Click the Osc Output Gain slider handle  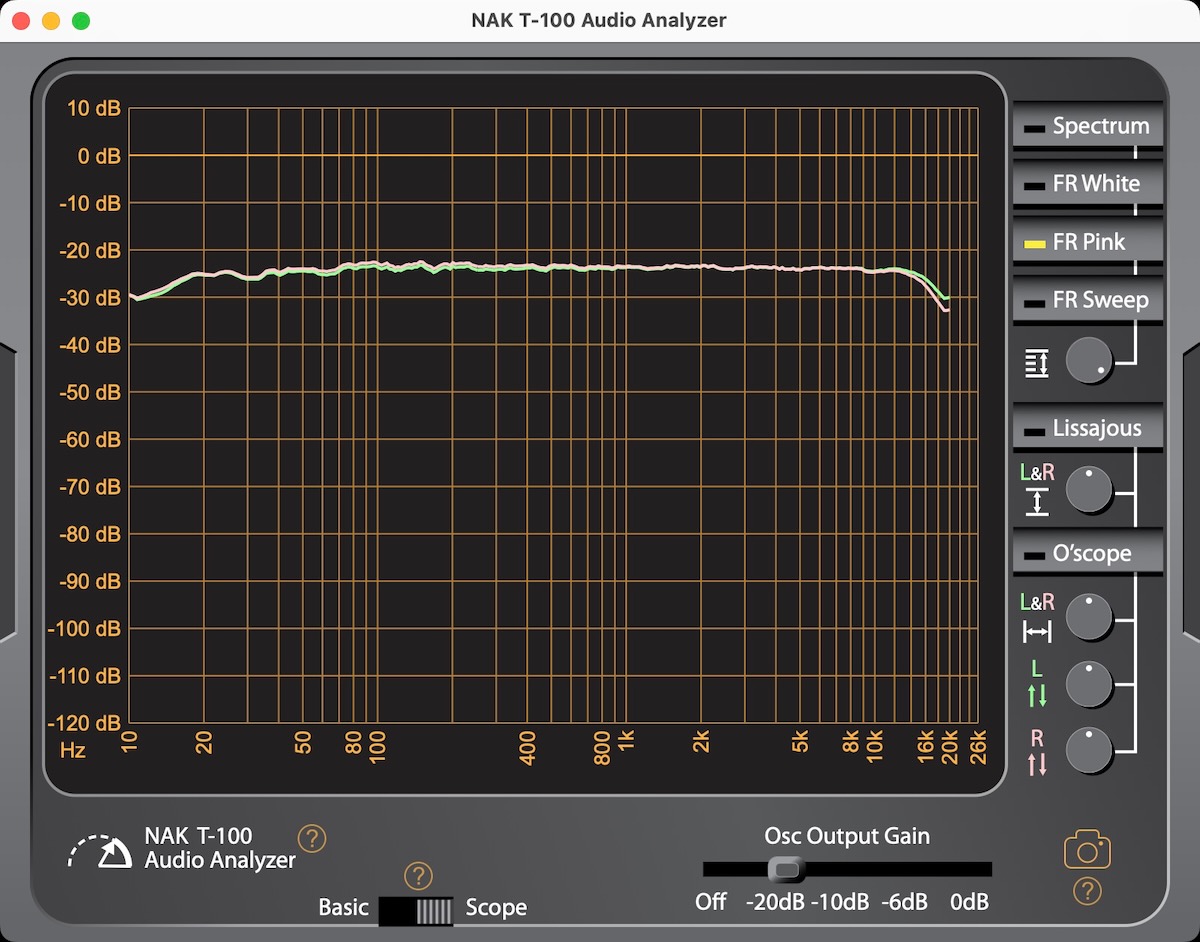point(787,868)
